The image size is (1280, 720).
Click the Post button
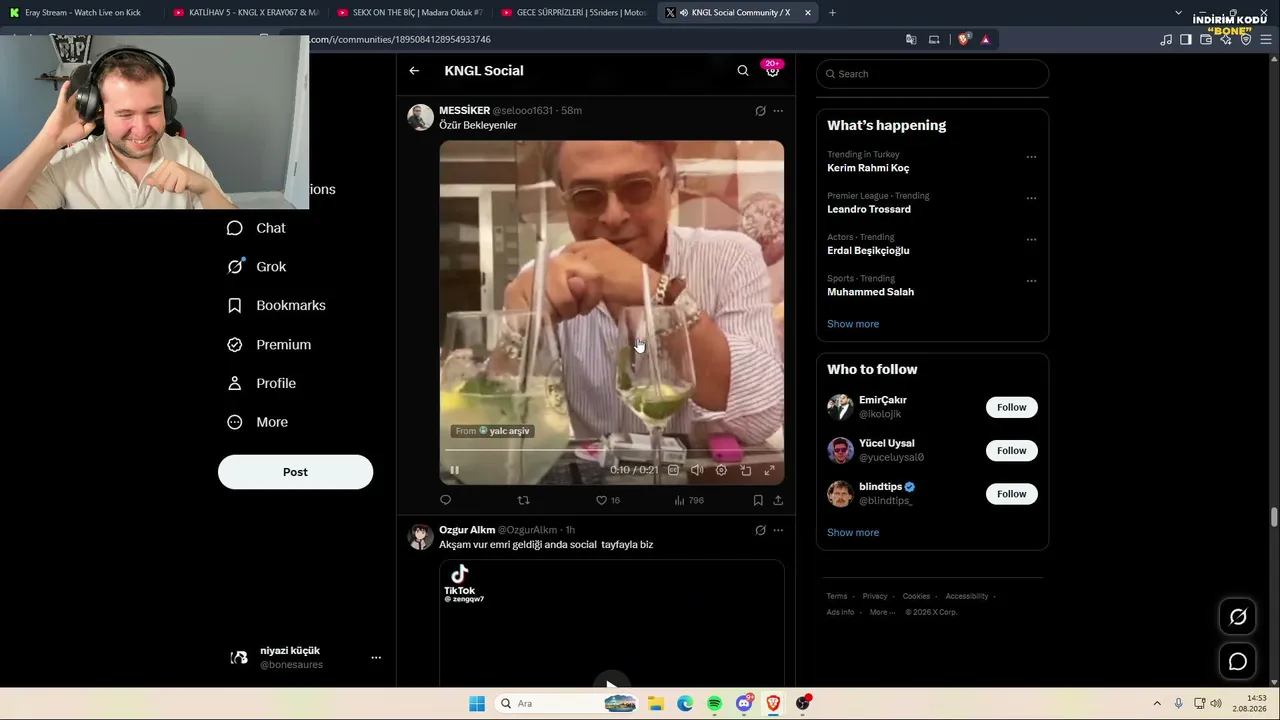click(295, 472)
